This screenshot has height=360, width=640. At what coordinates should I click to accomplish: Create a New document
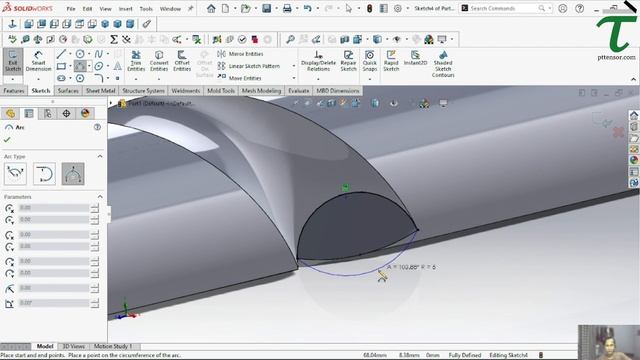[225, 8]
